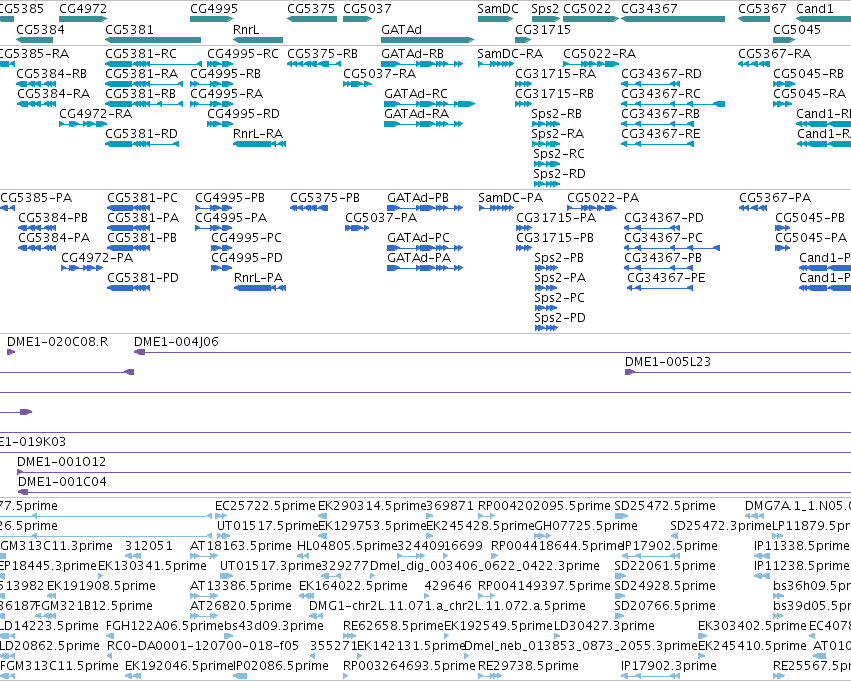Image resolution: width=851 pixels, height=681 pixels.
Task: Select transcript Sps2-RD
Action: tap(559, 174)
